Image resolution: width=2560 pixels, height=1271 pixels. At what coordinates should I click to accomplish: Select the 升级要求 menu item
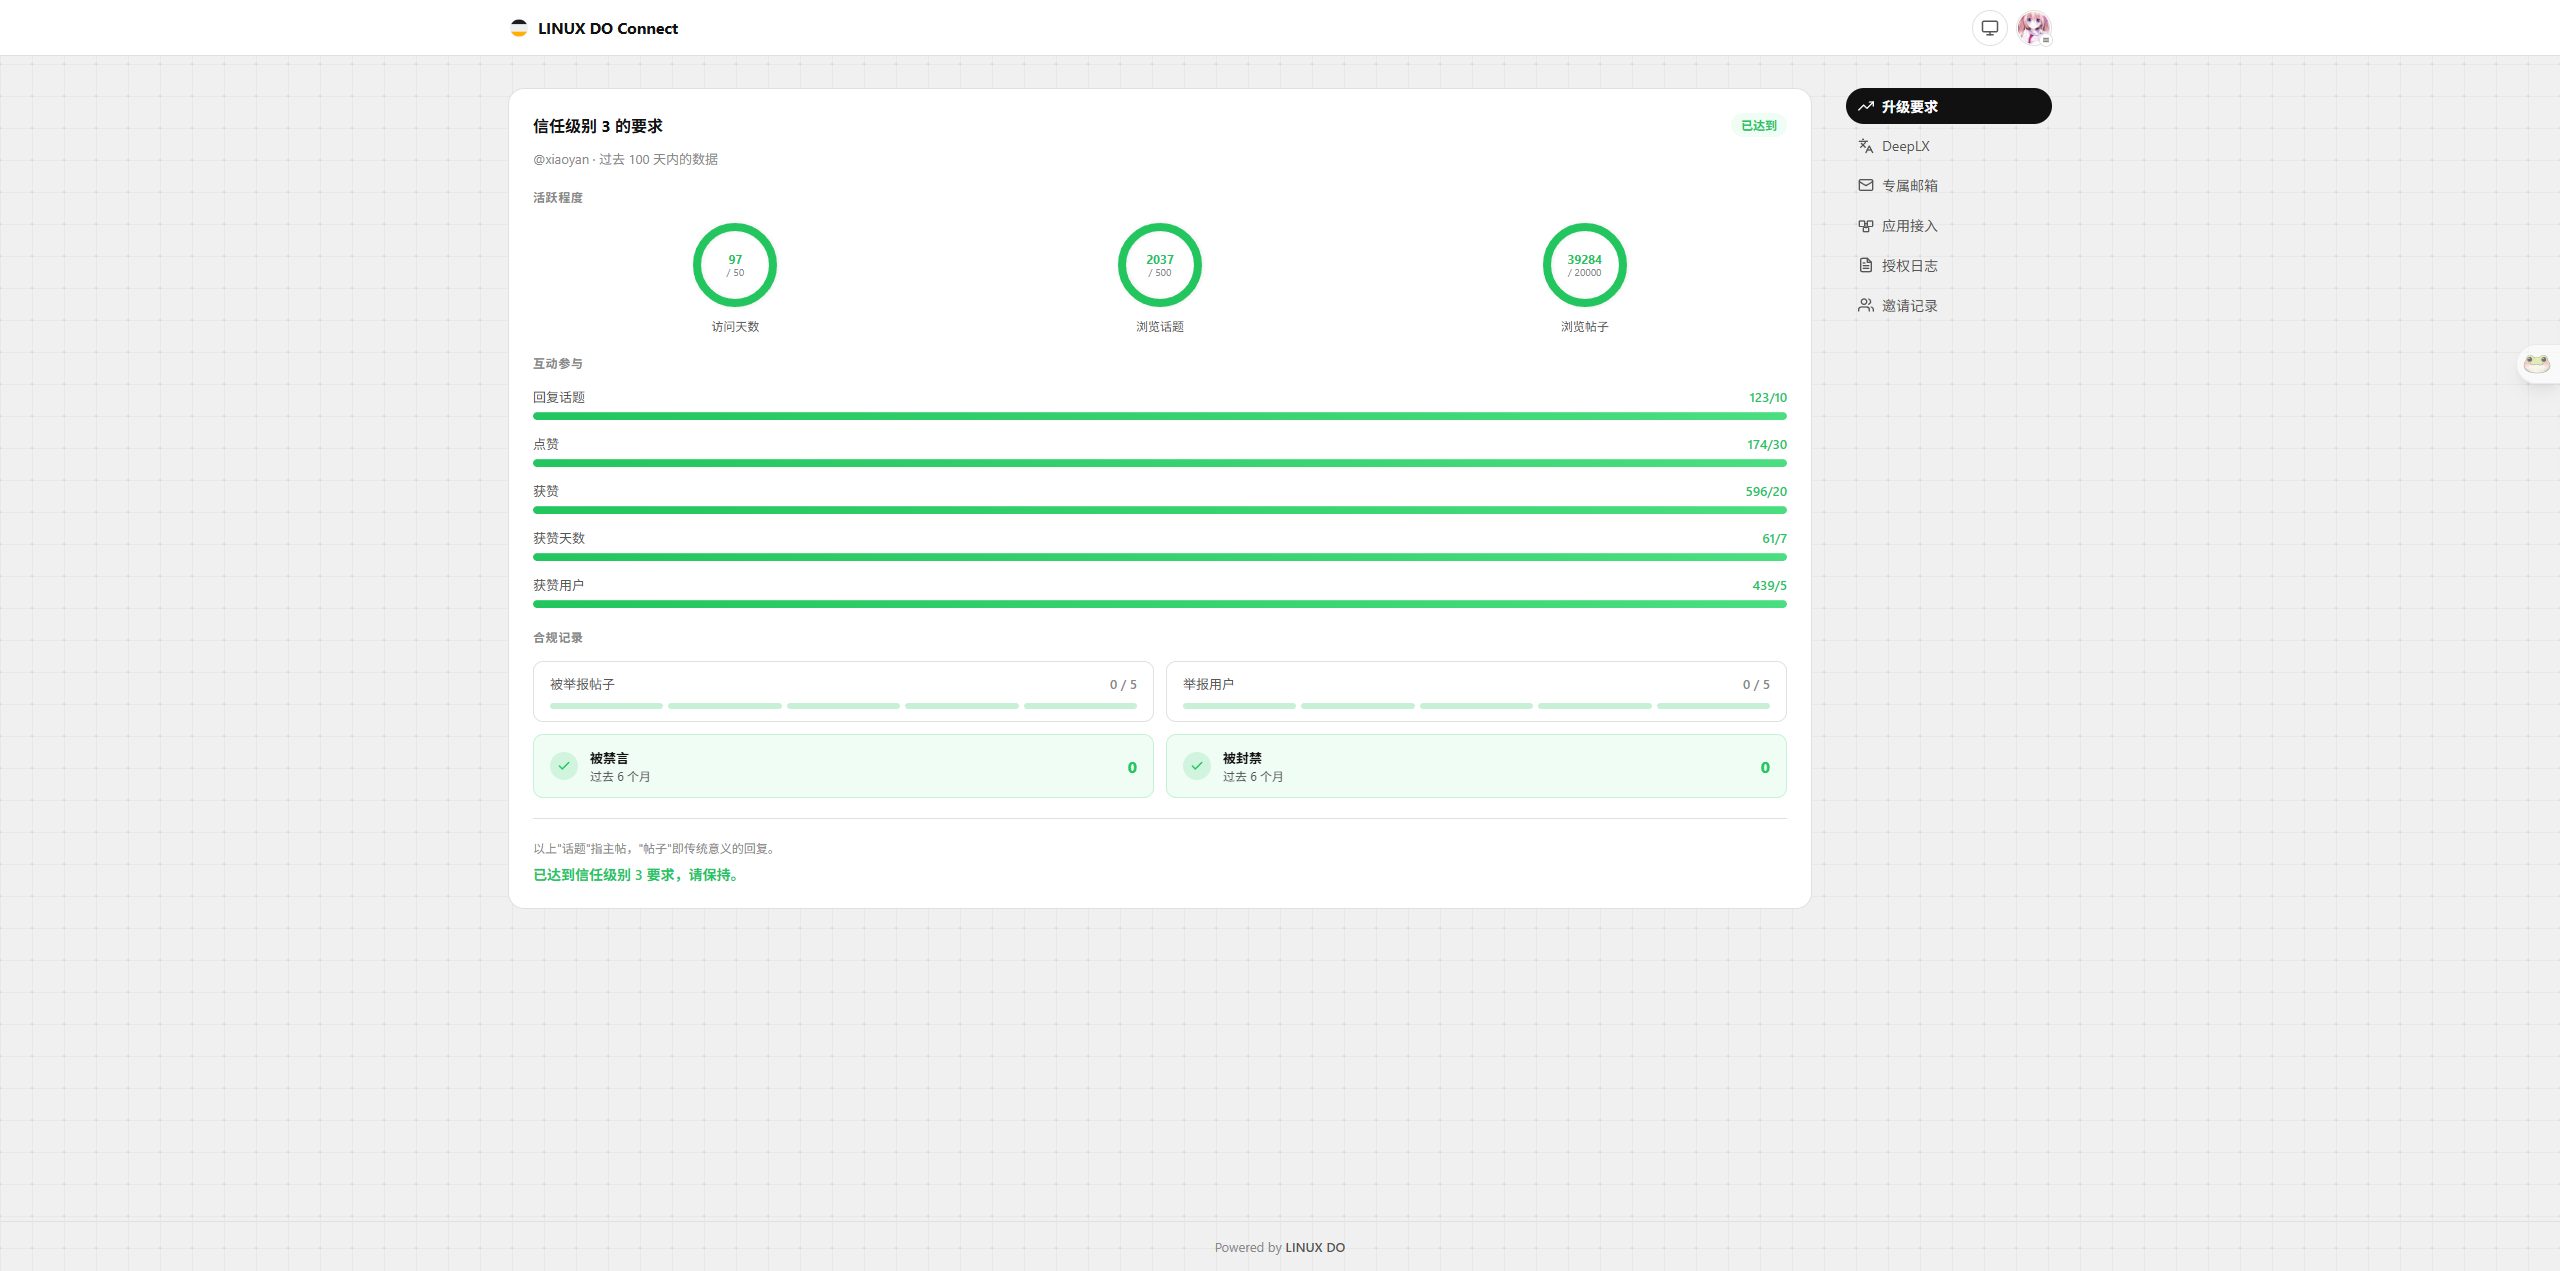1948,106
